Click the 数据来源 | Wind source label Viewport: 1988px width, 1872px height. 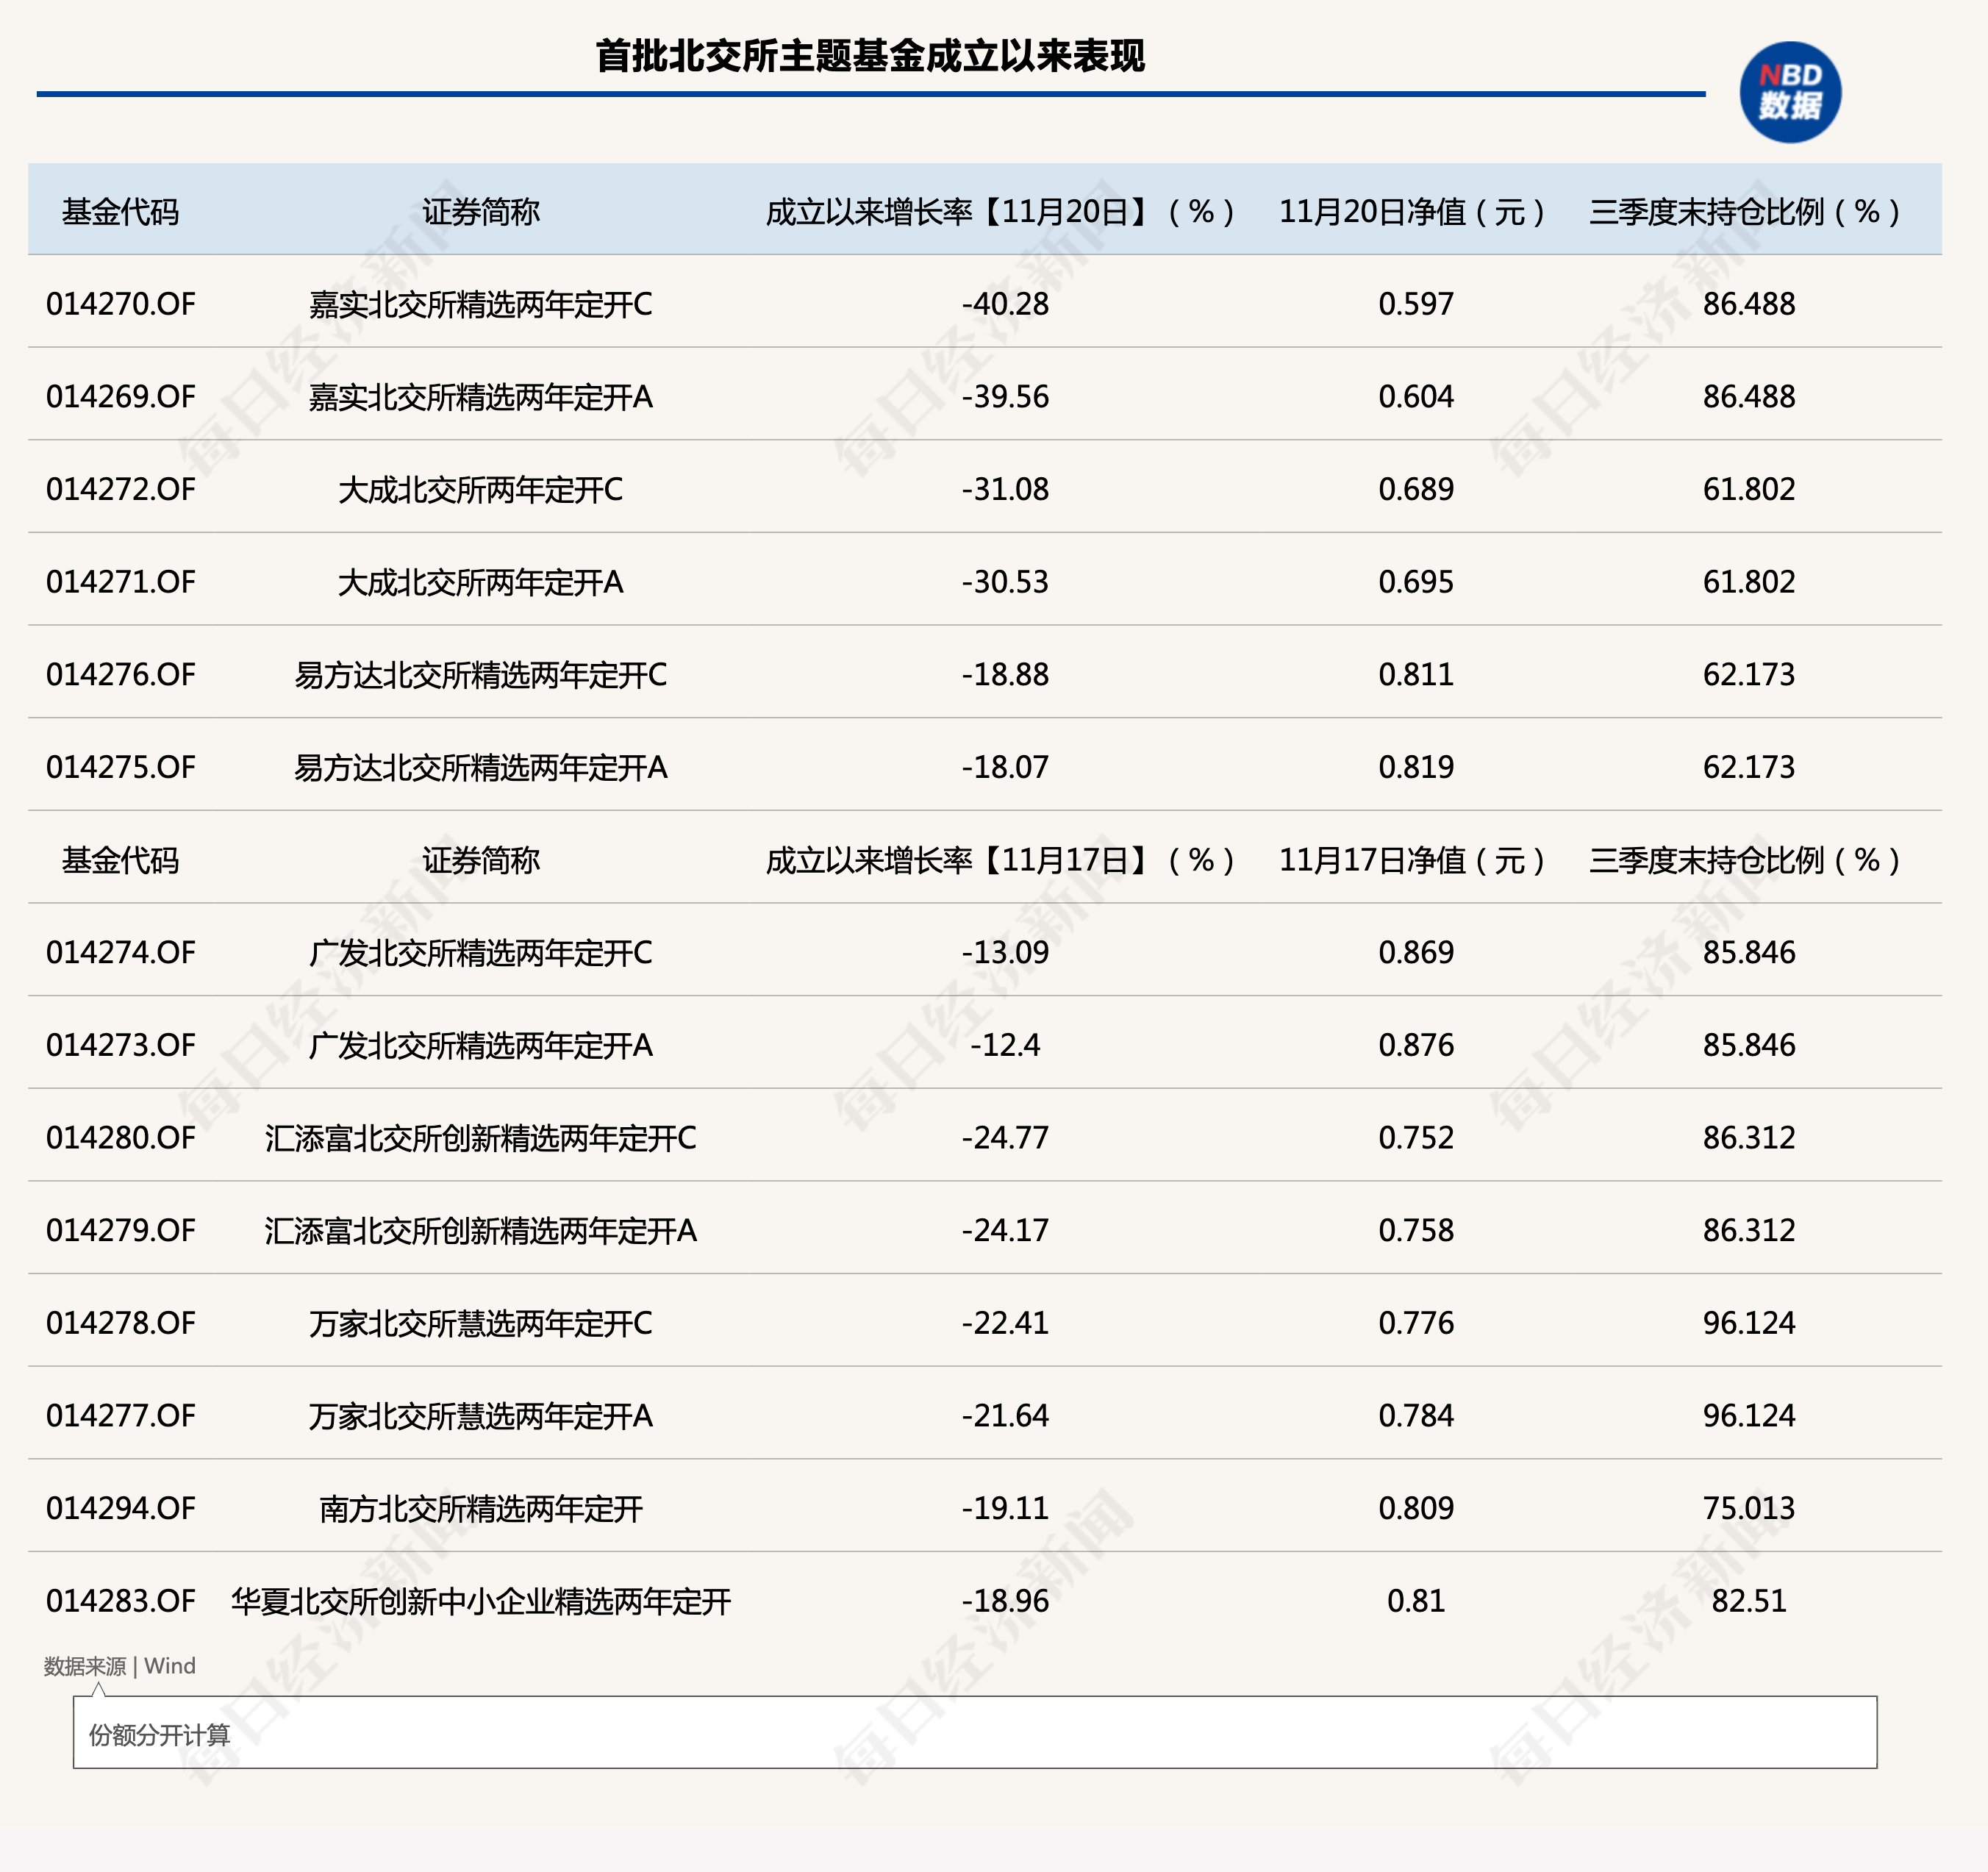120,1666
